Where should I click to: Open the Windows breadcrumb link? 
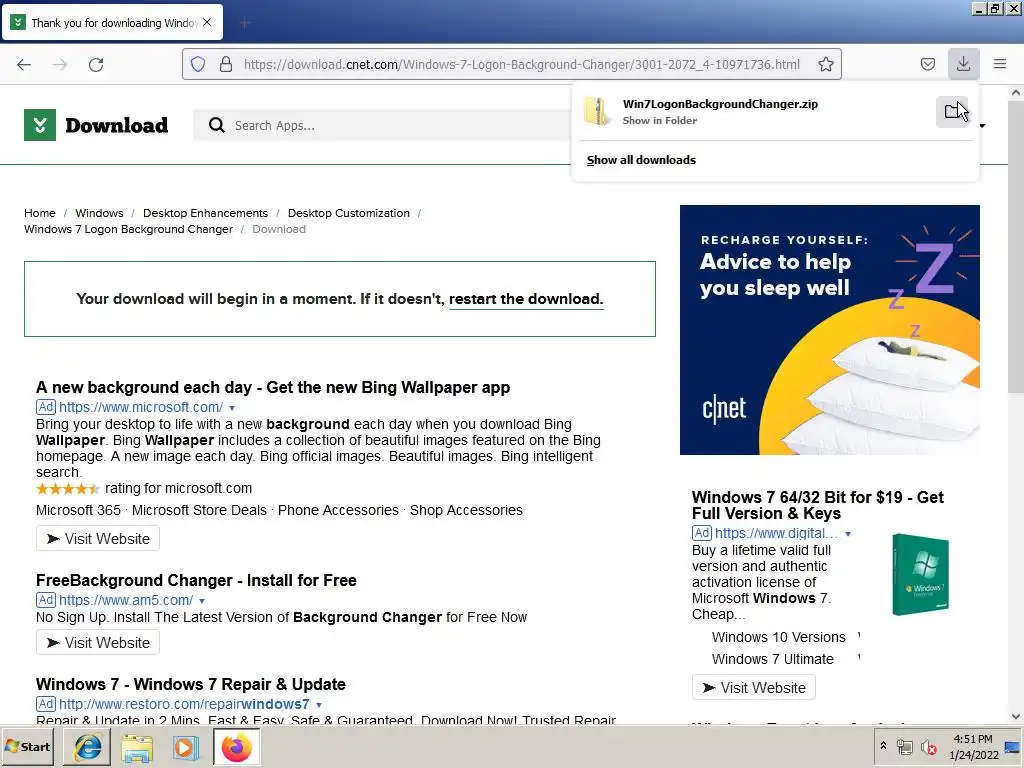[x=99, y=213]
